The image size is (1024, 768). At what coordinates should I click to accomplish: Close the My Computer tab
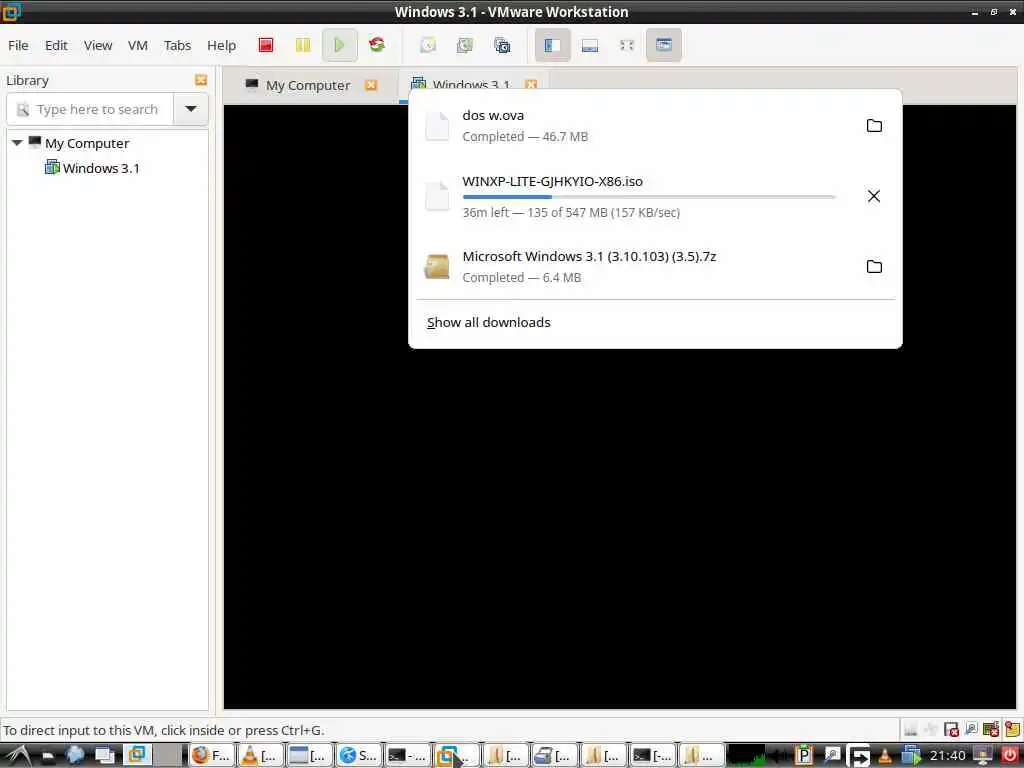pyautogui.click(x=371, y=85)
